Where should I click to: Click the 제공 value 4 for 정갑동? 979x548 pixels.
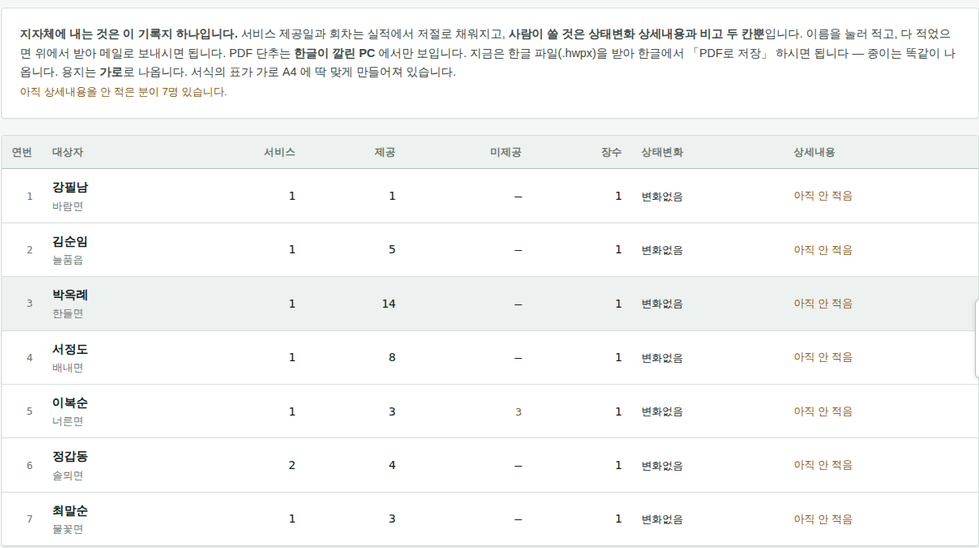[392, 465]
